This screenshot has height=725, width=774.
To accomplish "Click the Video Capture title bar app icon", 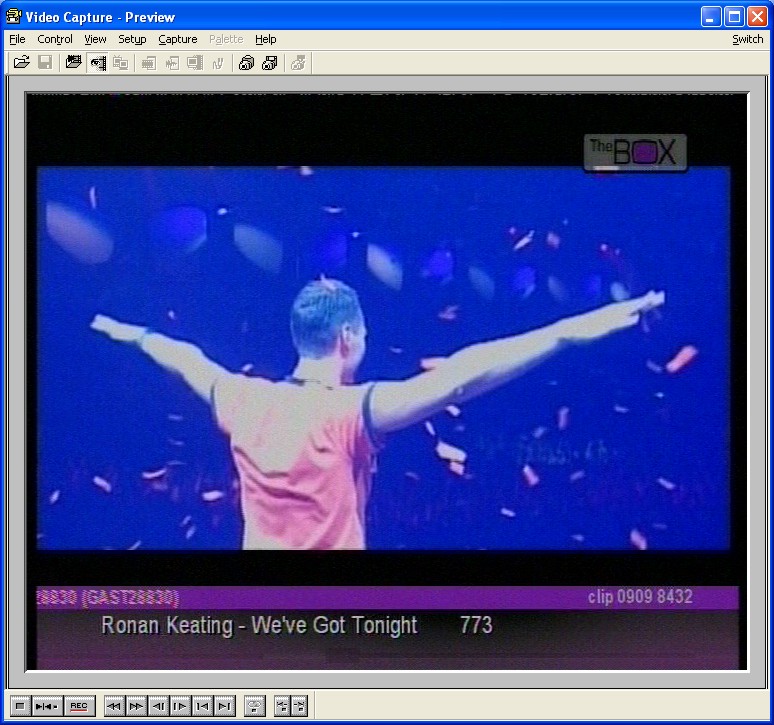I will (13, 16).
